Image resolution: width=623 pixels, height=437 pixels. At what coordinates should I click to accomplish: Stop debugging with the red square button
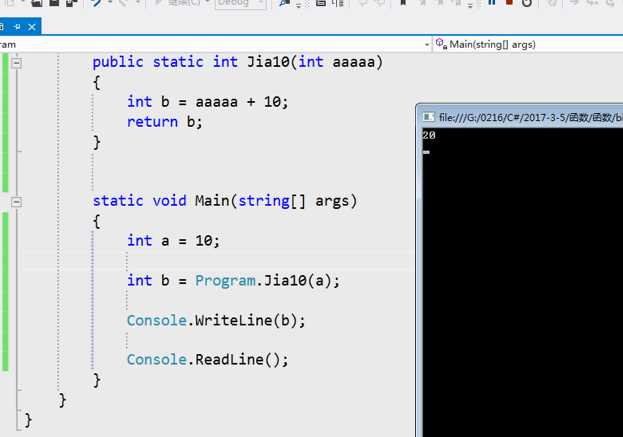(509, 3)
